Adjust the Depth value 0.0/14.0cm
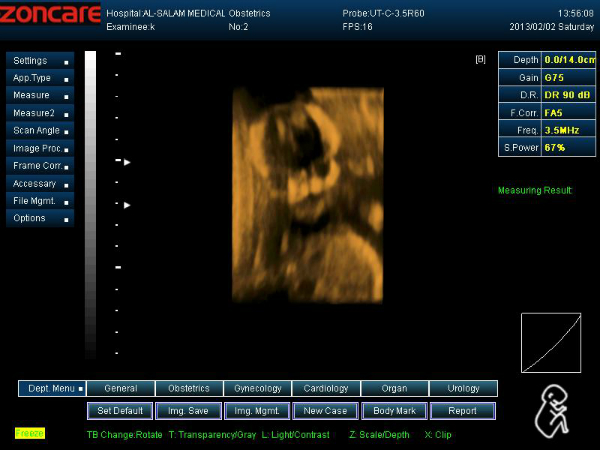600x450 pixels. (569, 60)
